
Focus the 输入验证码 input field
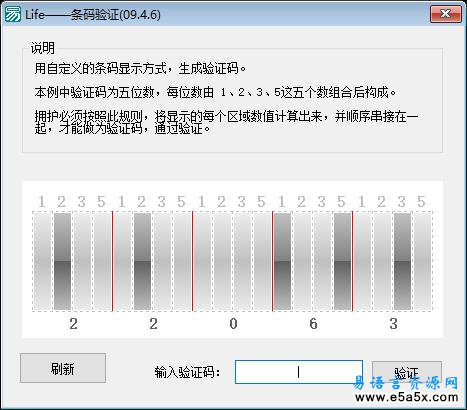[x=299, y=372]
